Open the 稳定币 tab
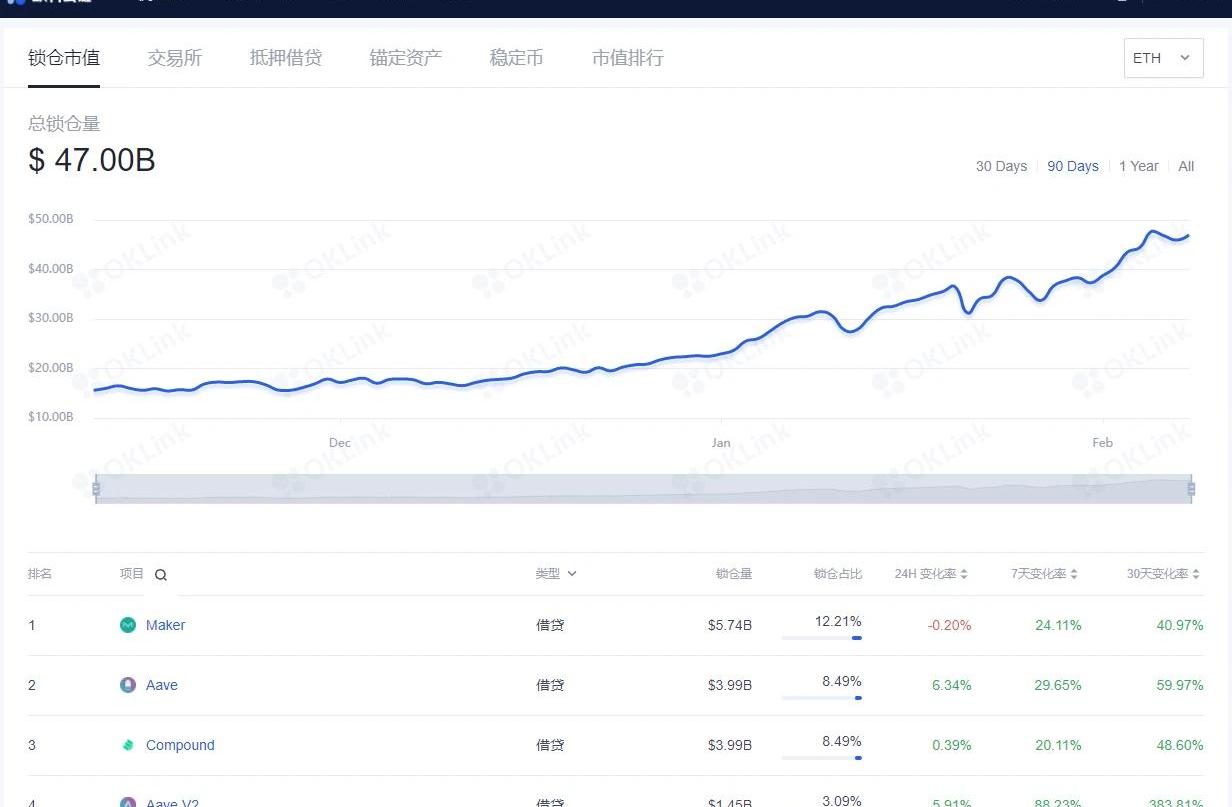Screen dimensions: 1232x807 tap(516, 58)
